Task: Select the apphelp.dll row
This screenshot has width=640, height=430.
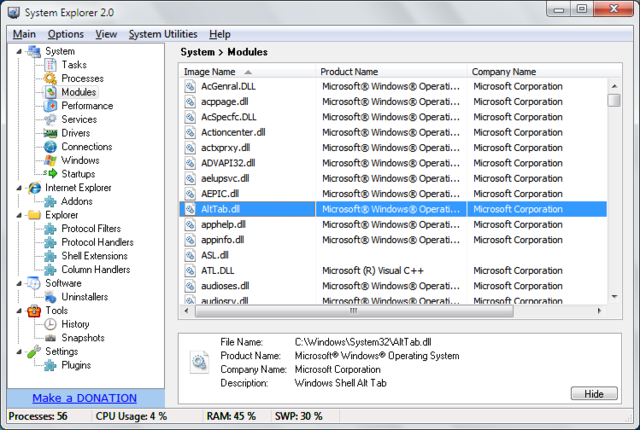Action: click(393, 225)
